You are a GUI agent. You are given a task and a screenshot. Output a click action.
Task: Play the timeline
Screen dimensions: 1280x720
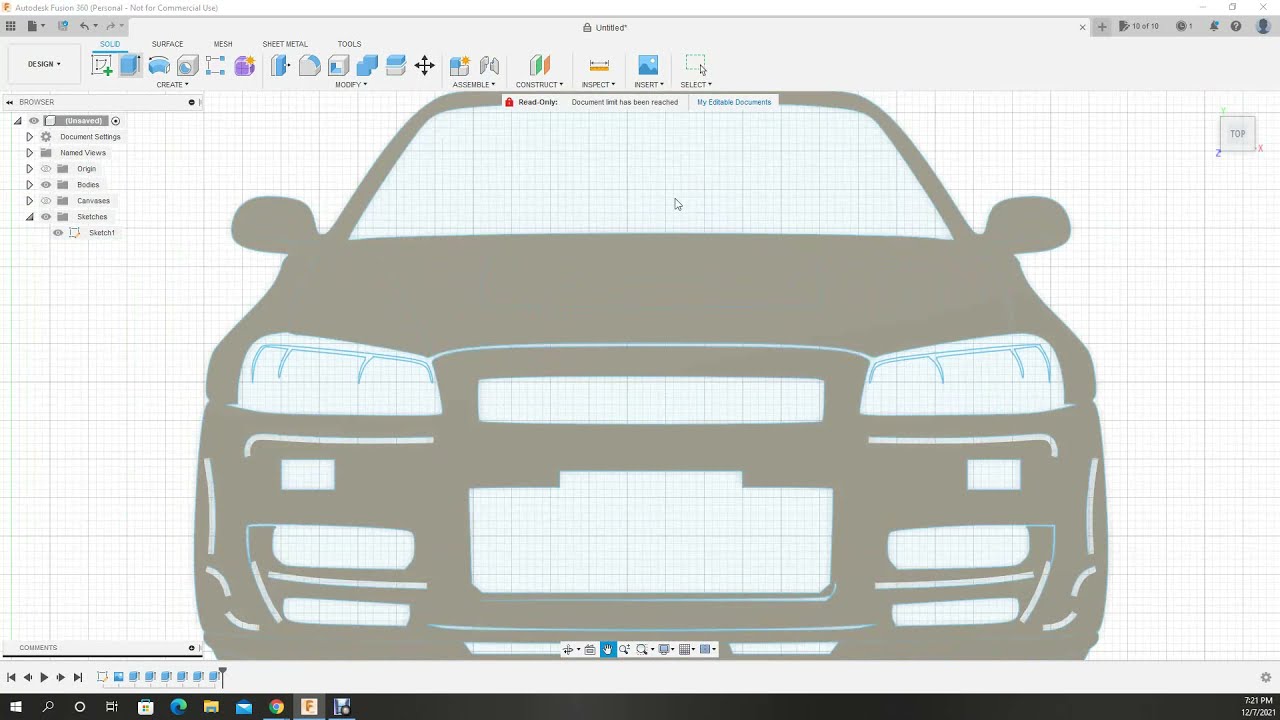point(44,677)
